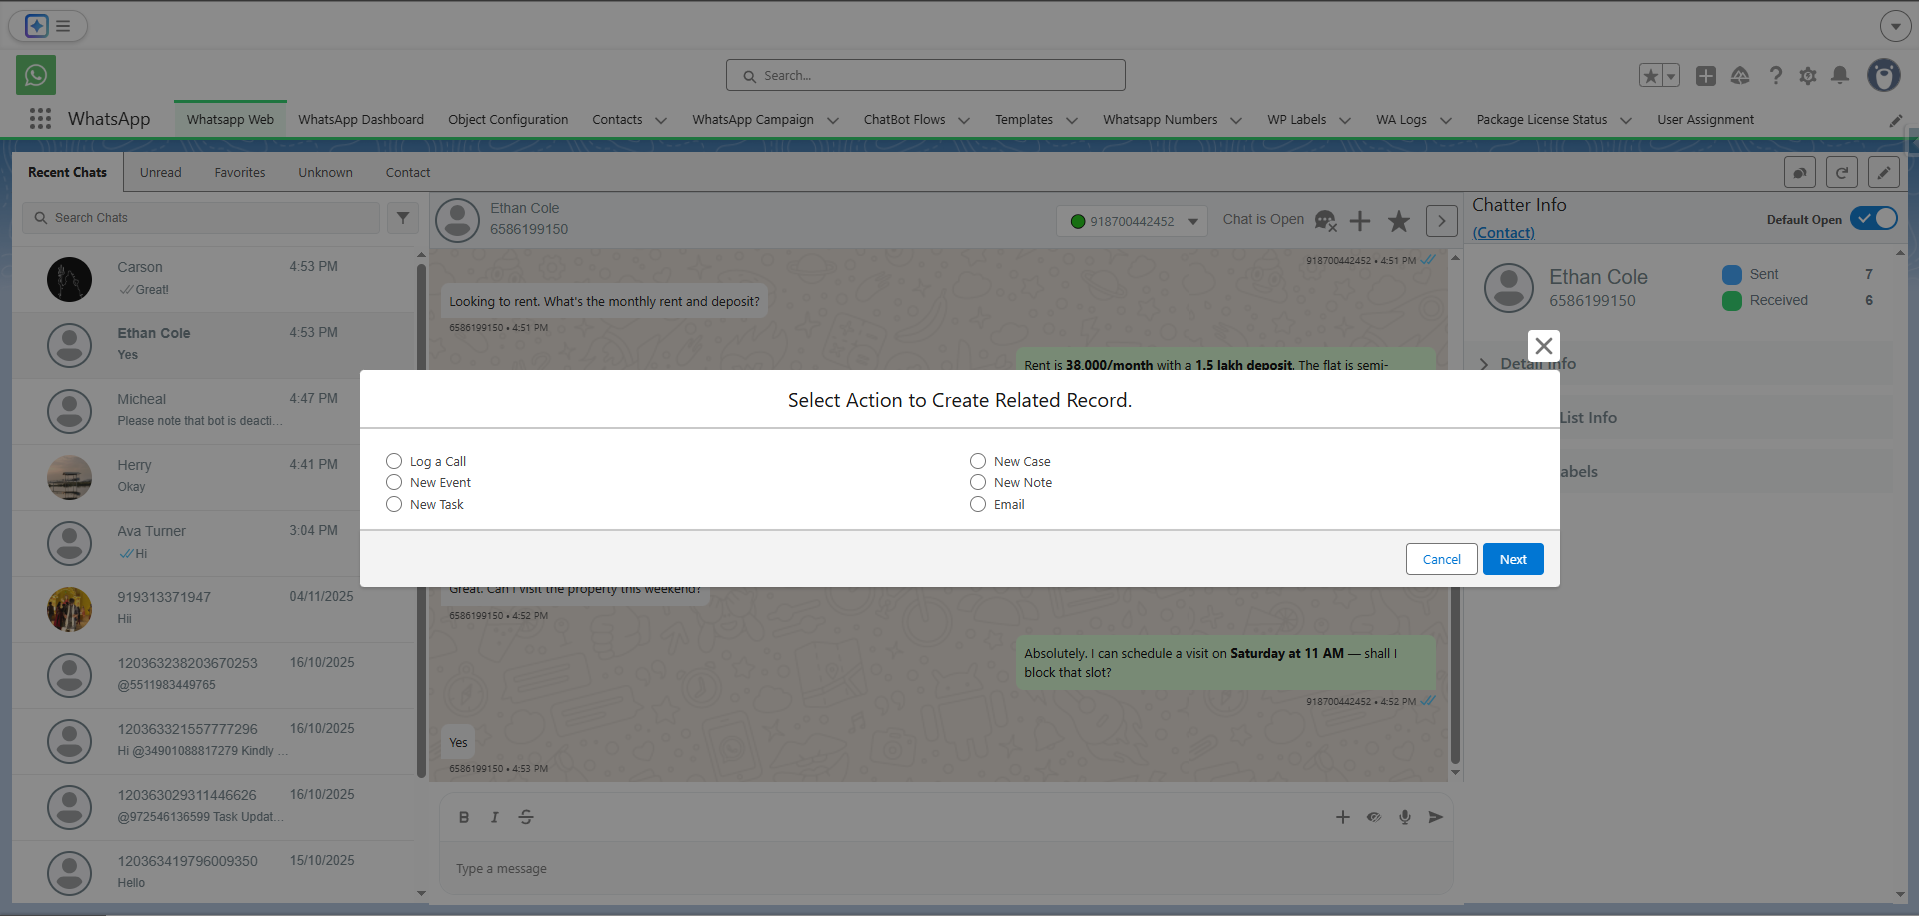Open the ChatBot Flows dropdown menu
This screenshot has width=1919, height=916.
(915, 119)
